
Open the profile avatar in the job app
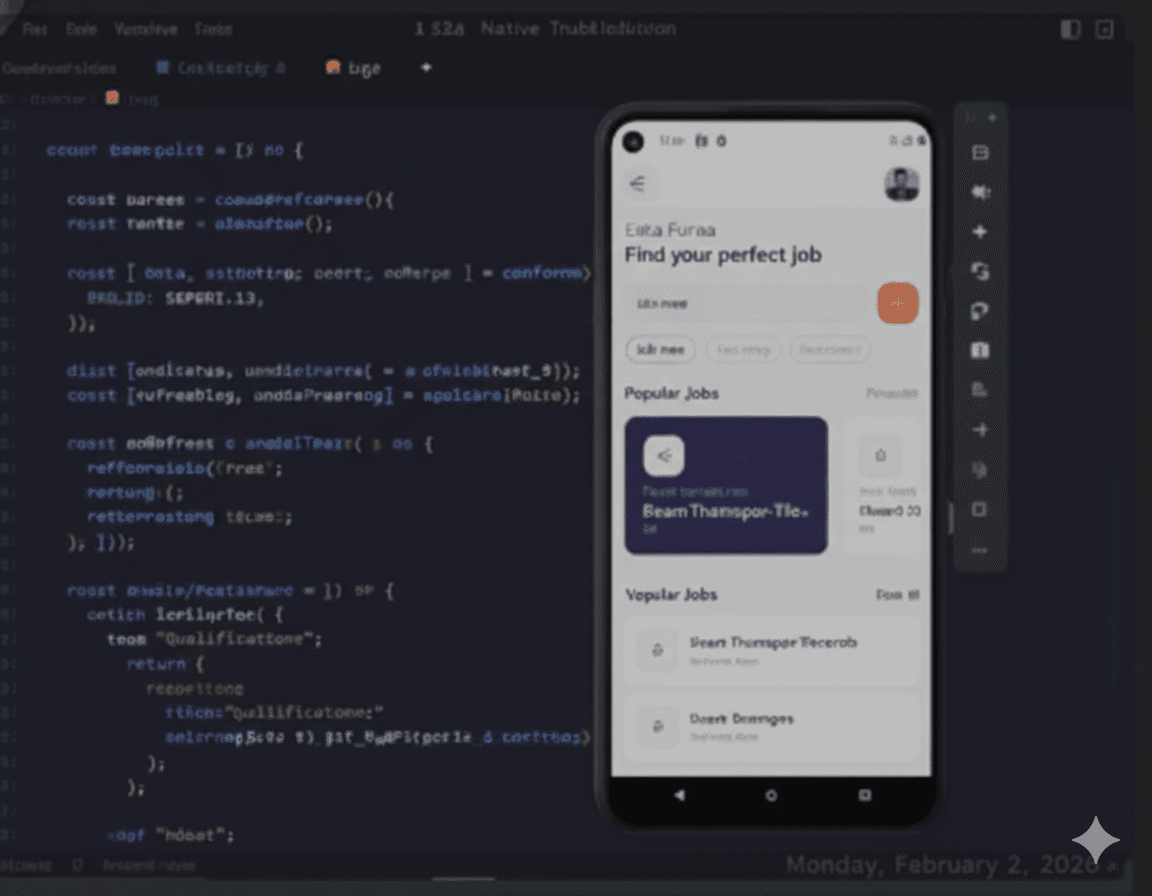coord(902,184)
